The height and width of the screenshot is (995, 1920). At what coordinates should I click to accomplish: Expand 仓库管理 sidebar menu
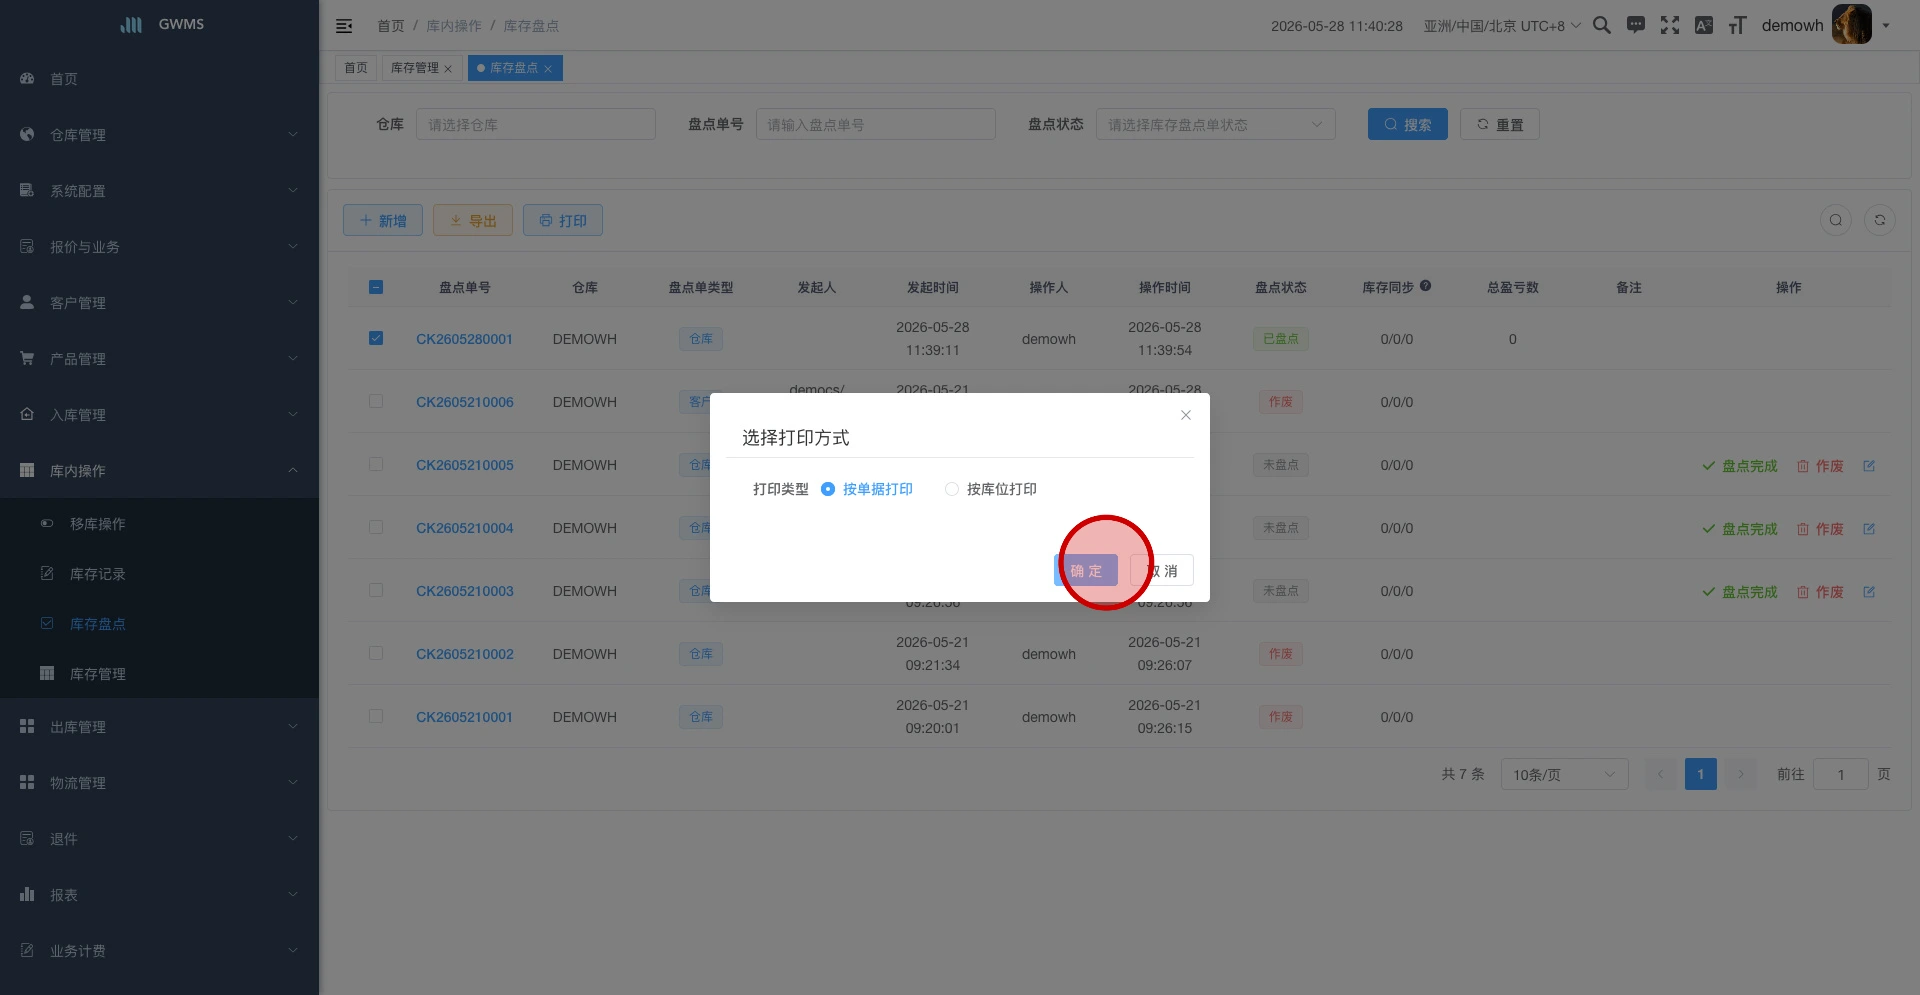(160, 135)
